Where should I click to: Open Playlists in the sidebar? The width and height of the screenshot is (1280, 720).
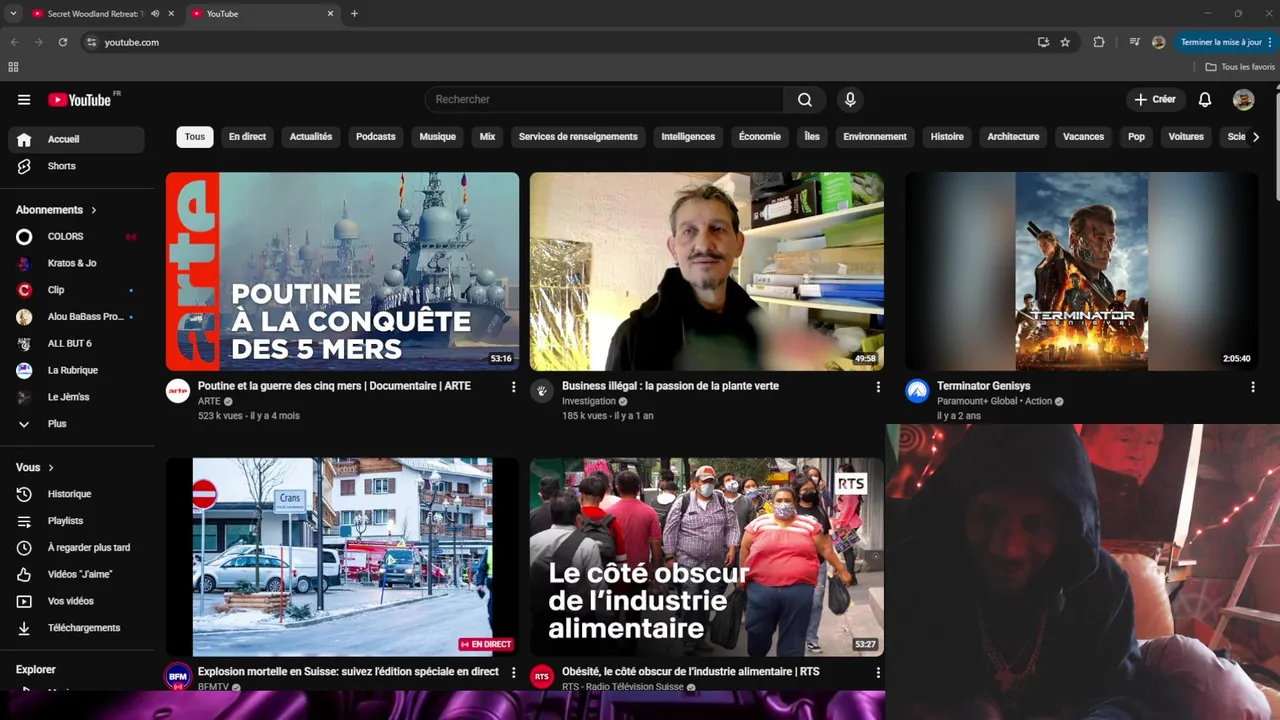tap(76, 521)
